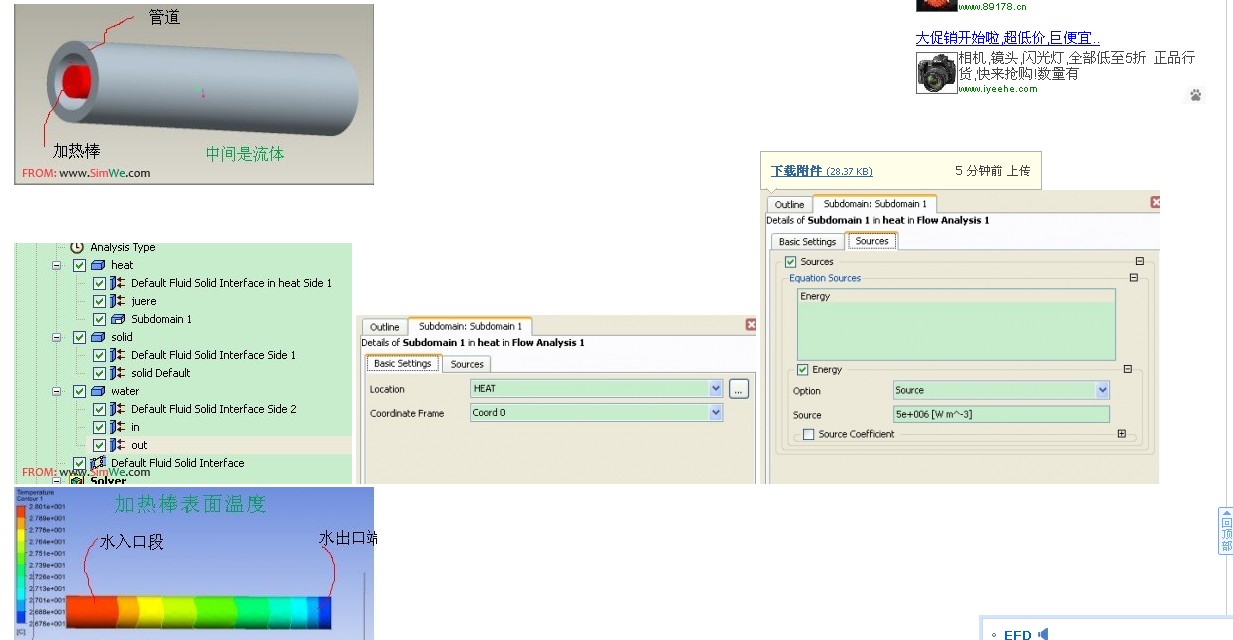
Task: Click the Source value input field
Action: [x=1000, y=415]
